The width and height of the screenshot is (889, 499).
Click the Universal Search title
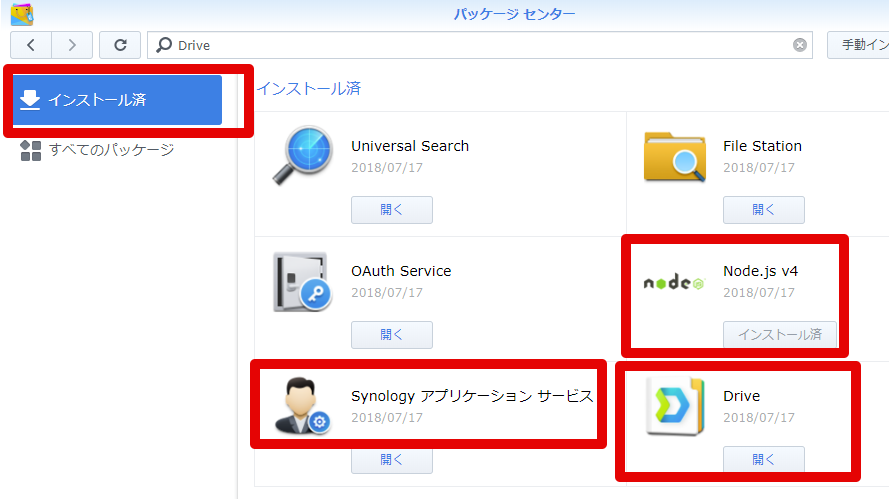pos(410,146)
